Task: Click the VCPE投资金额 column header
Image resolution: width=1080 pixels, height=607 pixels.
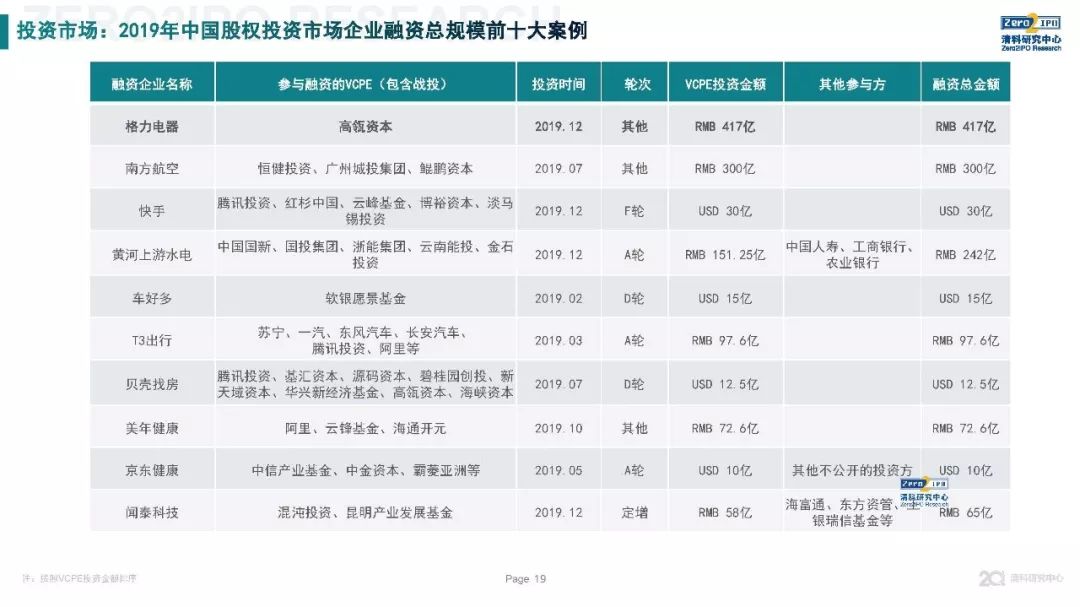Action: tap(725, 83)
